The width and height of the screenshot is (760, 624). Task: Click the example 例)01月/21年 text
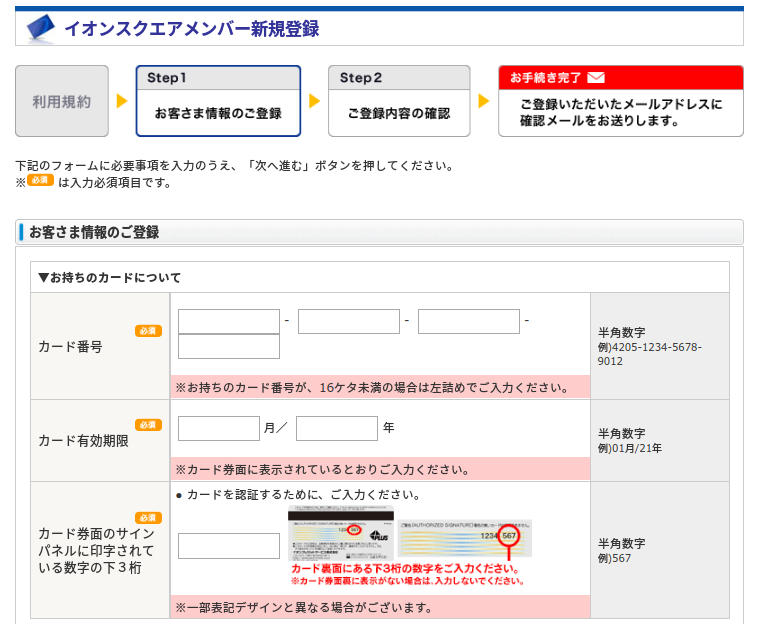tap(630, 448)
